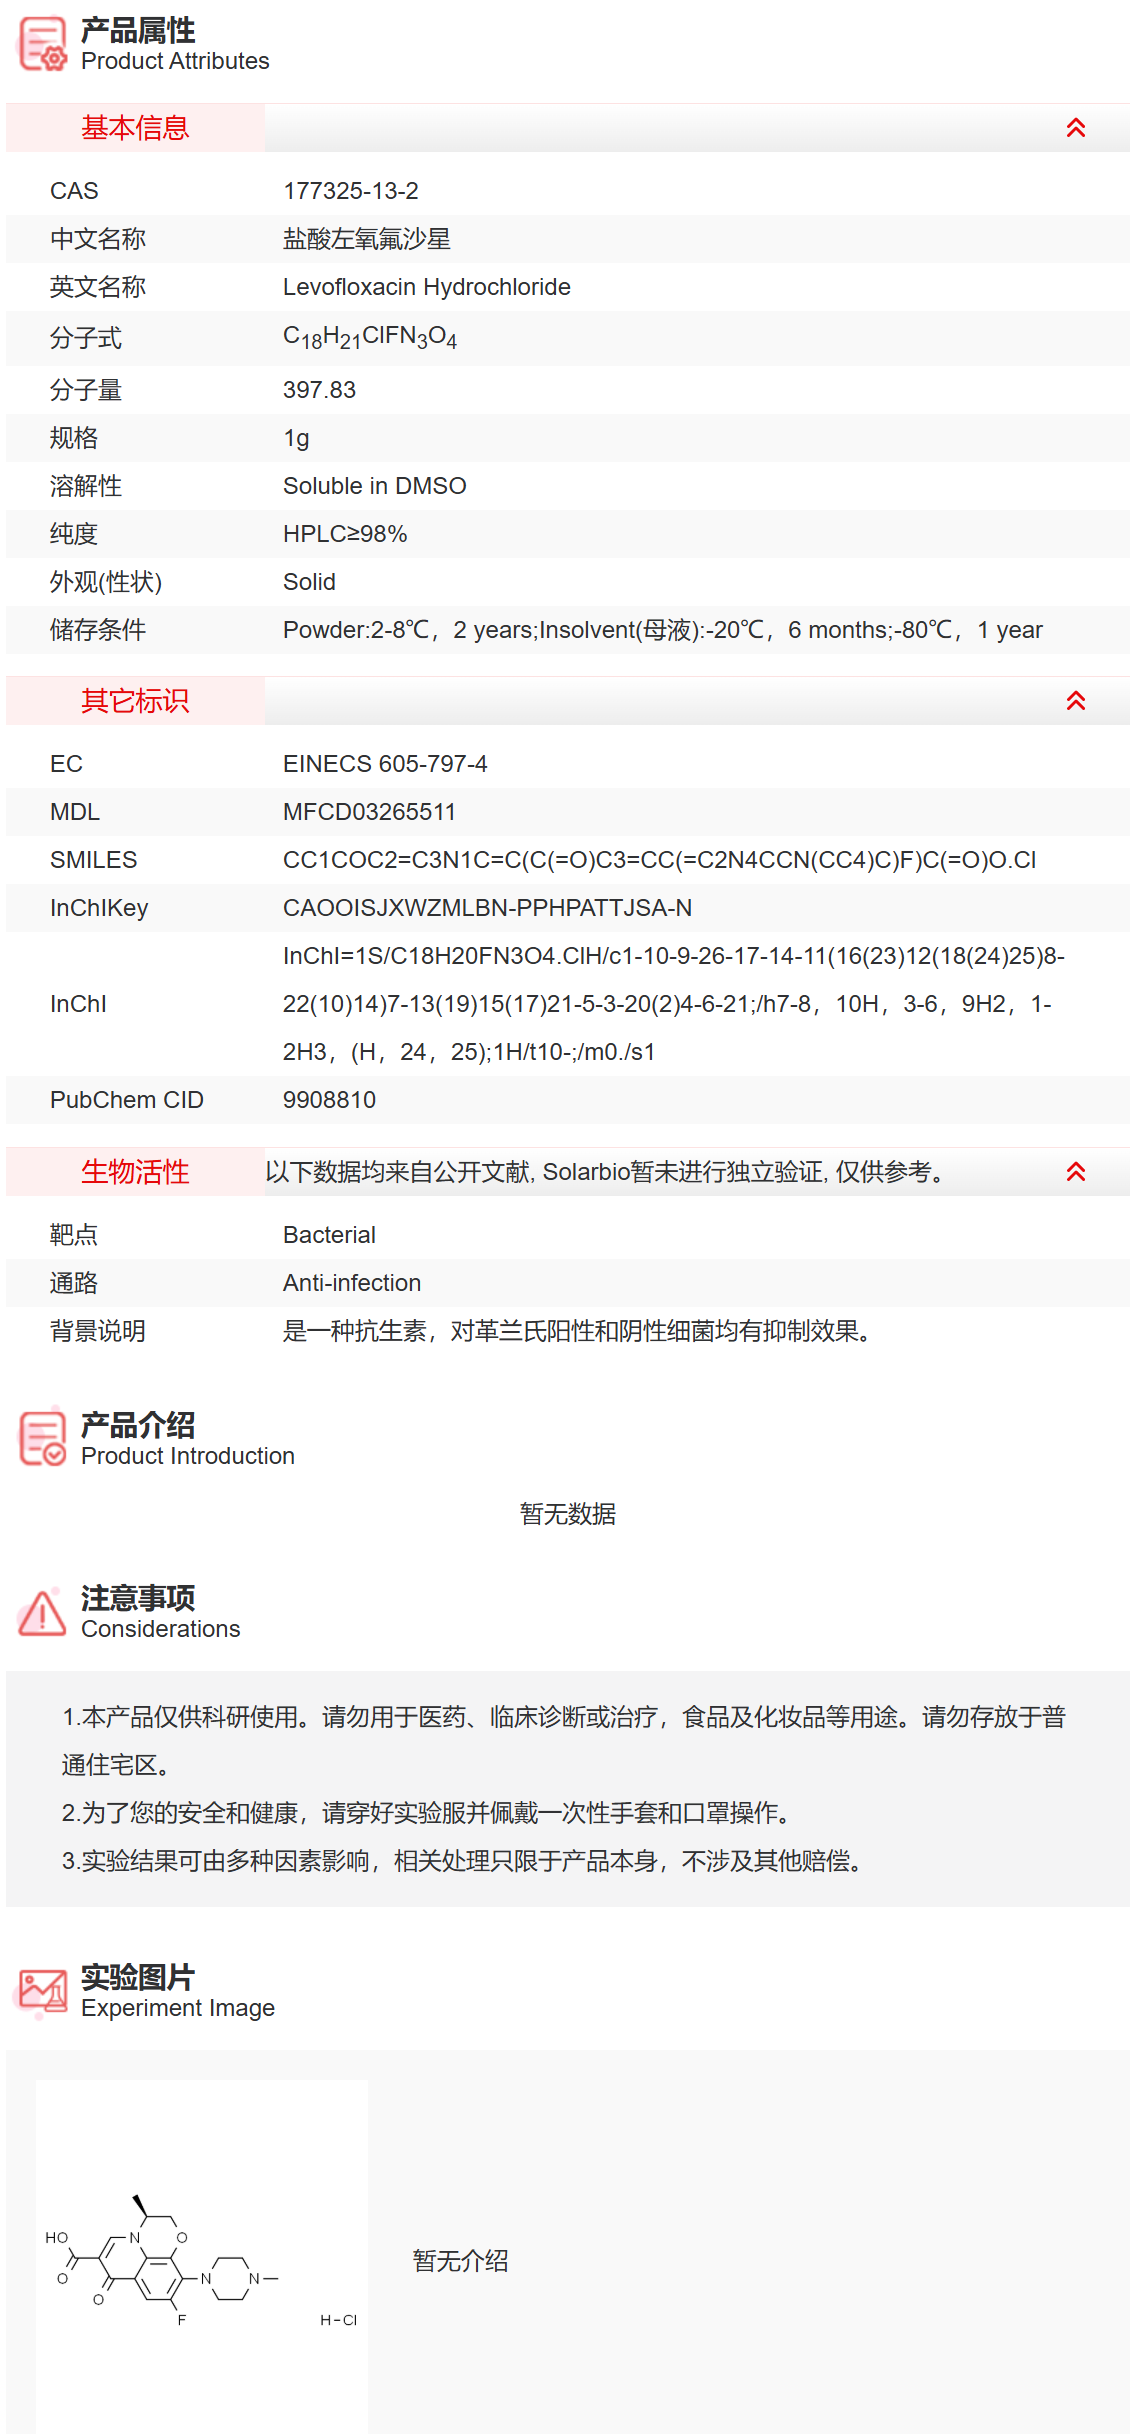Screen dimensions: 1146x2434
Task: Click the SMILES string value
Action: [660, 860]
